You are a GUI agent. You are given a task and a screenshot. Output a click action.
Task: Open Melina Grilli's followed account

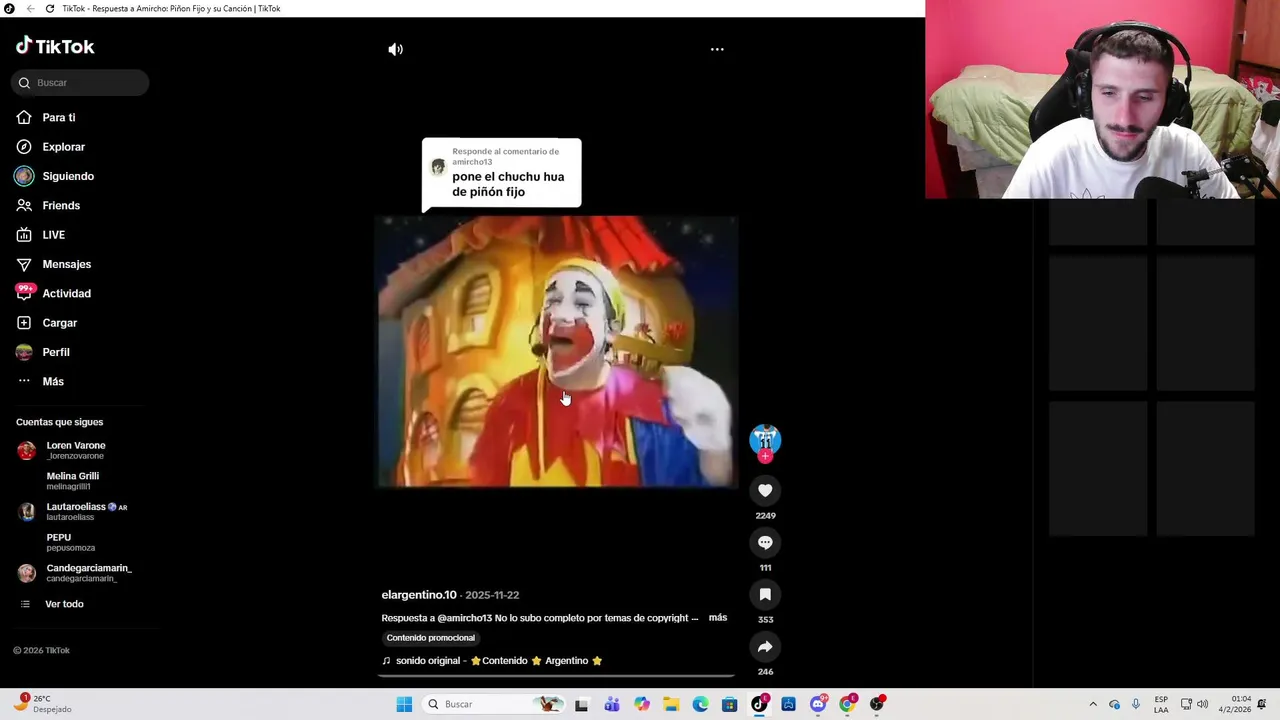pos(72,481)
